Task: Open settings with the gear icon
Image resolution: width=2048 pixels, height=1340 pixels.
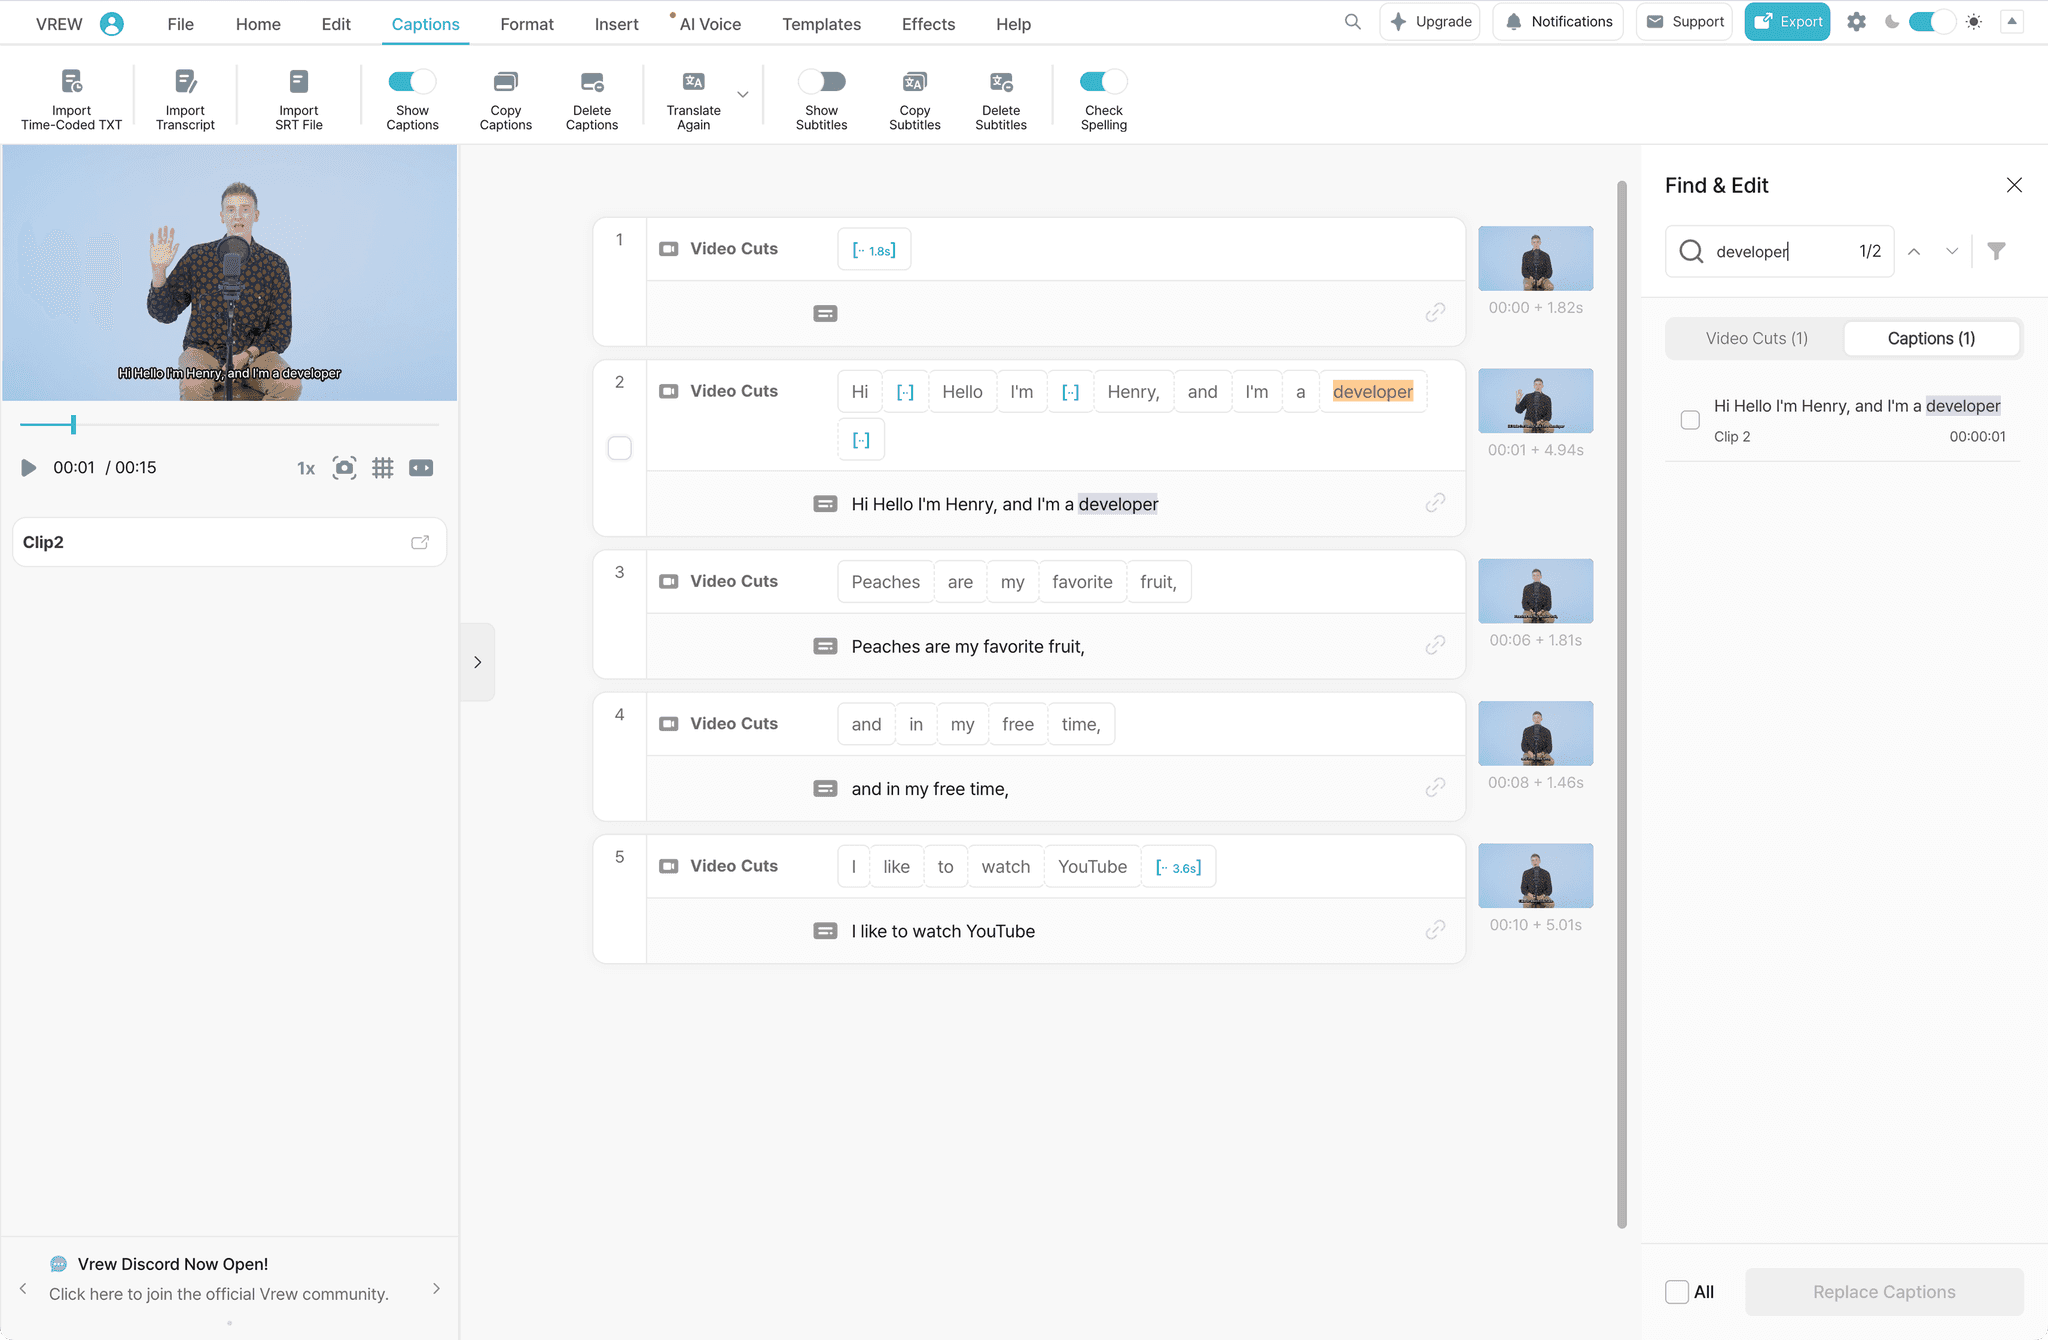Action: 1856,22
